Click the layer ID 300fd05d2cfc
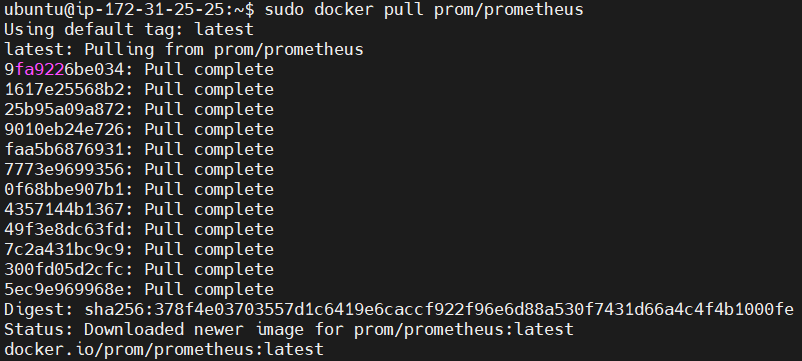Screen dimensions: 802x361 pyautogui.click(x=64, y=269)
